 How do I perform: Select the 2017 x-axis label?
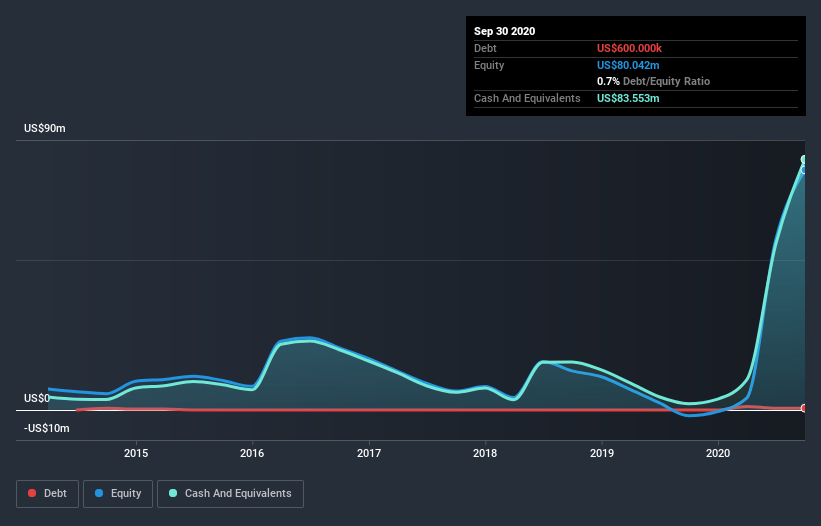tap(369, 453)
